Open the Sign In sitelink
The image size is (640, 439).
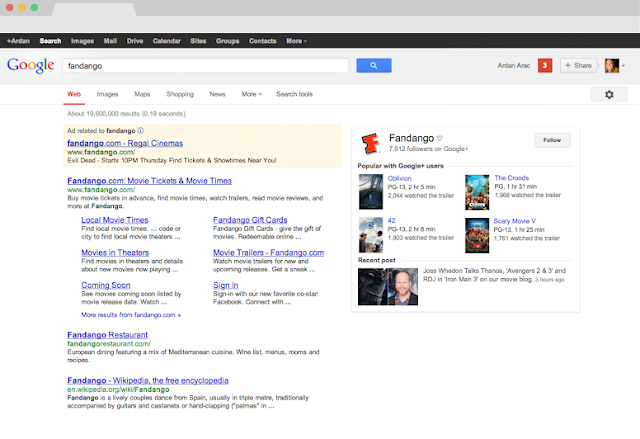(225, 285)
